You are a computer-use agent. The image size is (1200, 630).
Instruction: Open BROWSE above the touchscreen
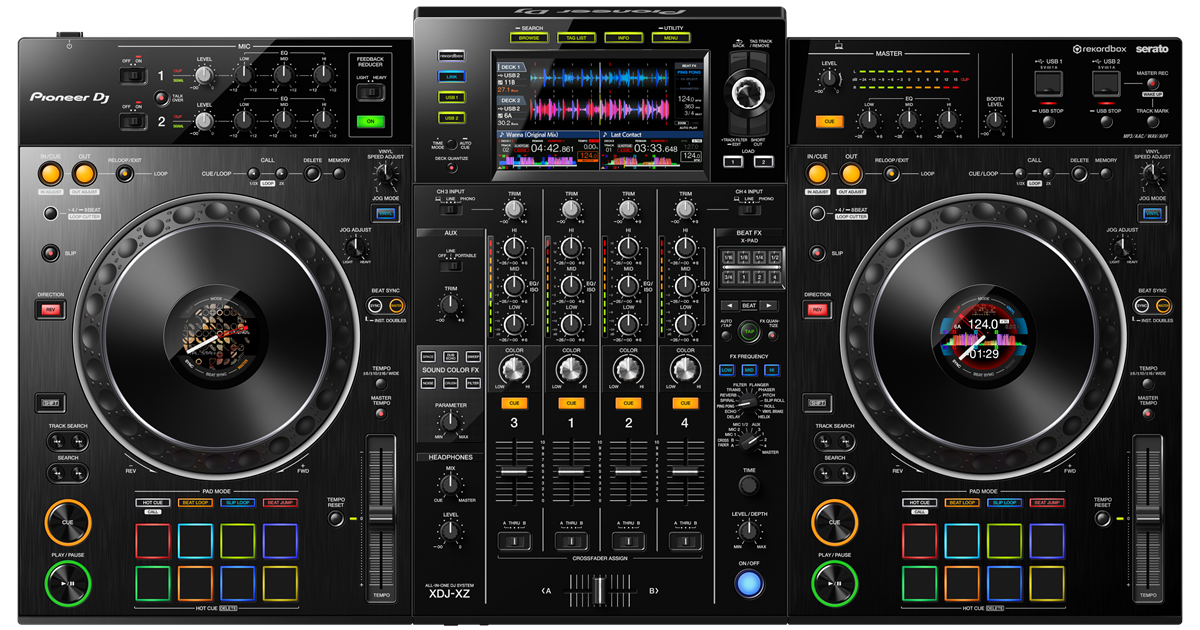tap(527, 38)
